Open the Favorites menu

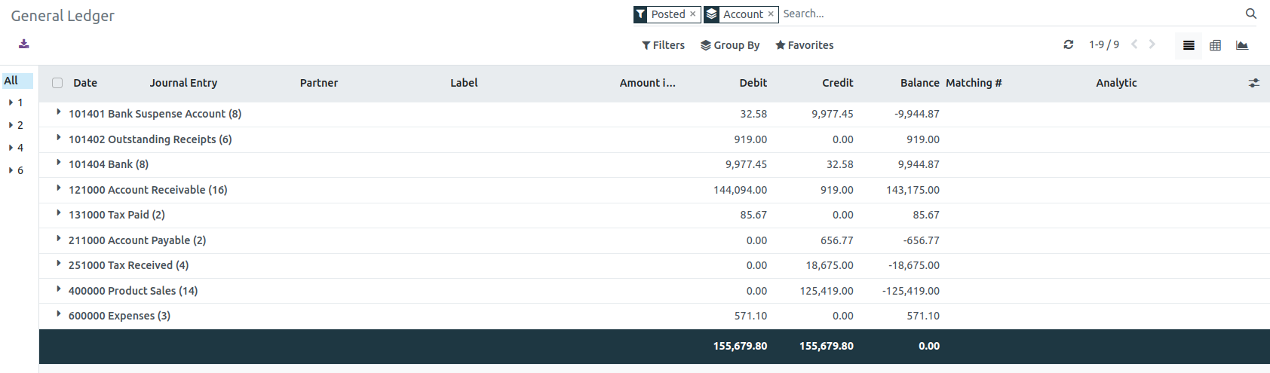pyautogui.click(x=804, y=45)
